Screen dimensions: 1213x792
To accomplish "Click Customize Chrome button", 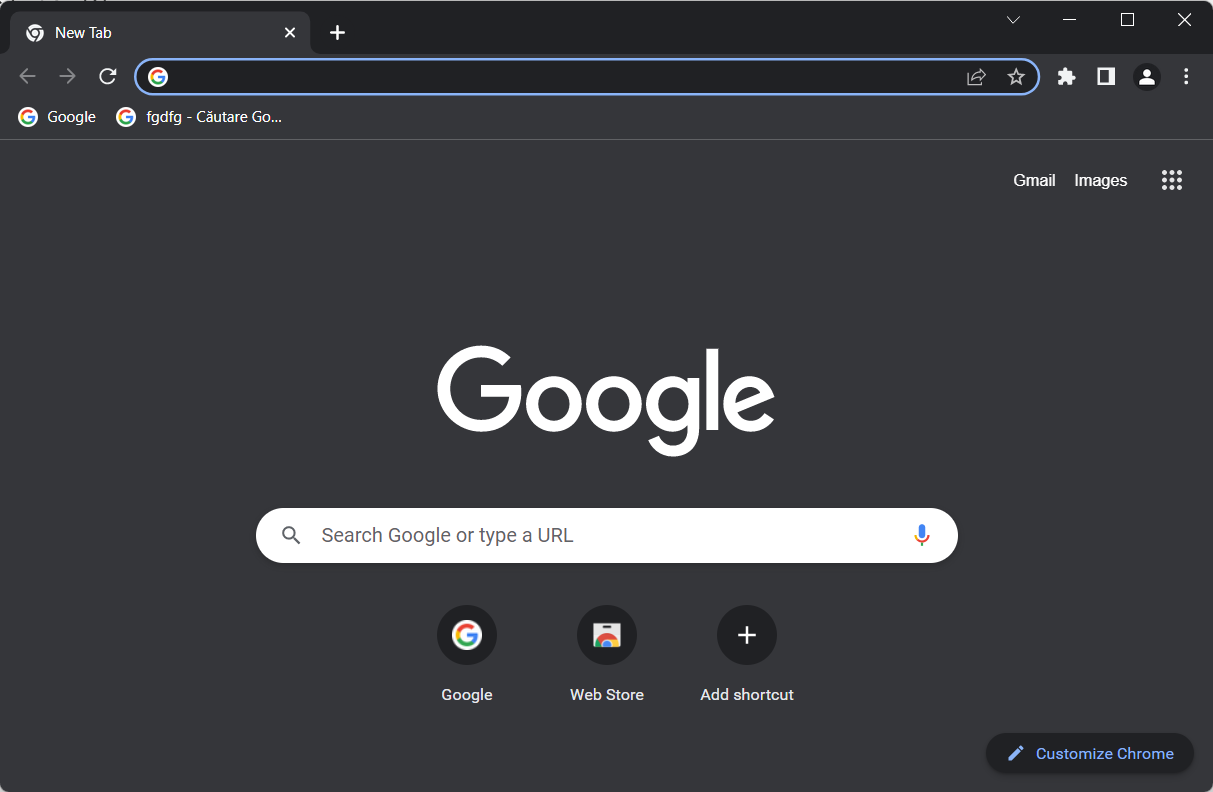I will click(x=1090, y=753).
